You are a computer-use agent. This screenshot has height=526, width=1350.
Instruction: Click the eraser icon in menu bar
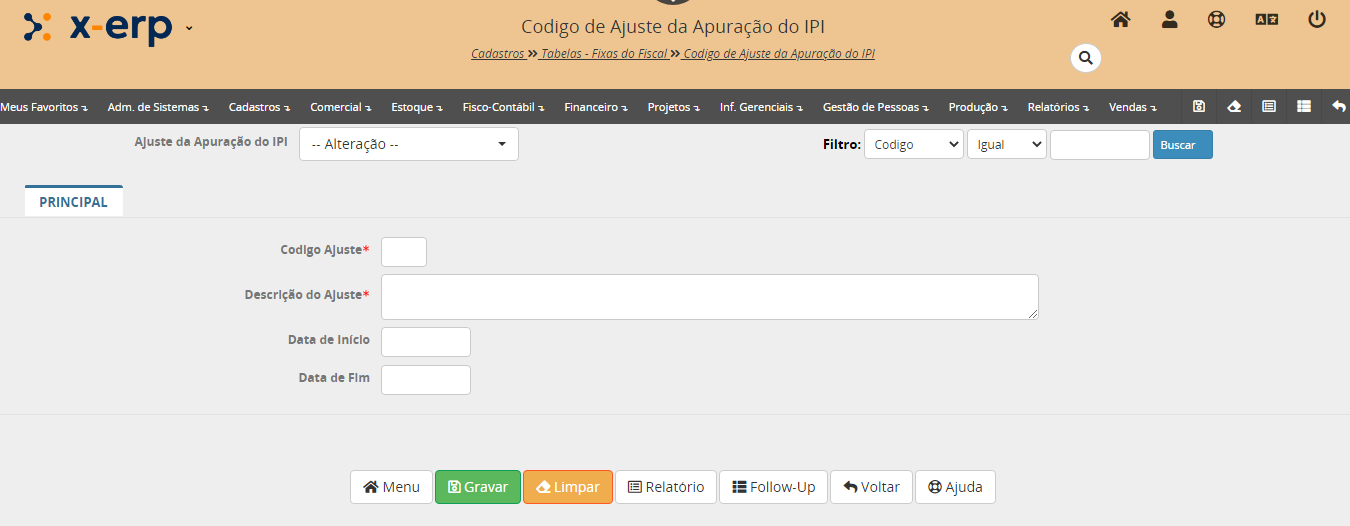1234,106
